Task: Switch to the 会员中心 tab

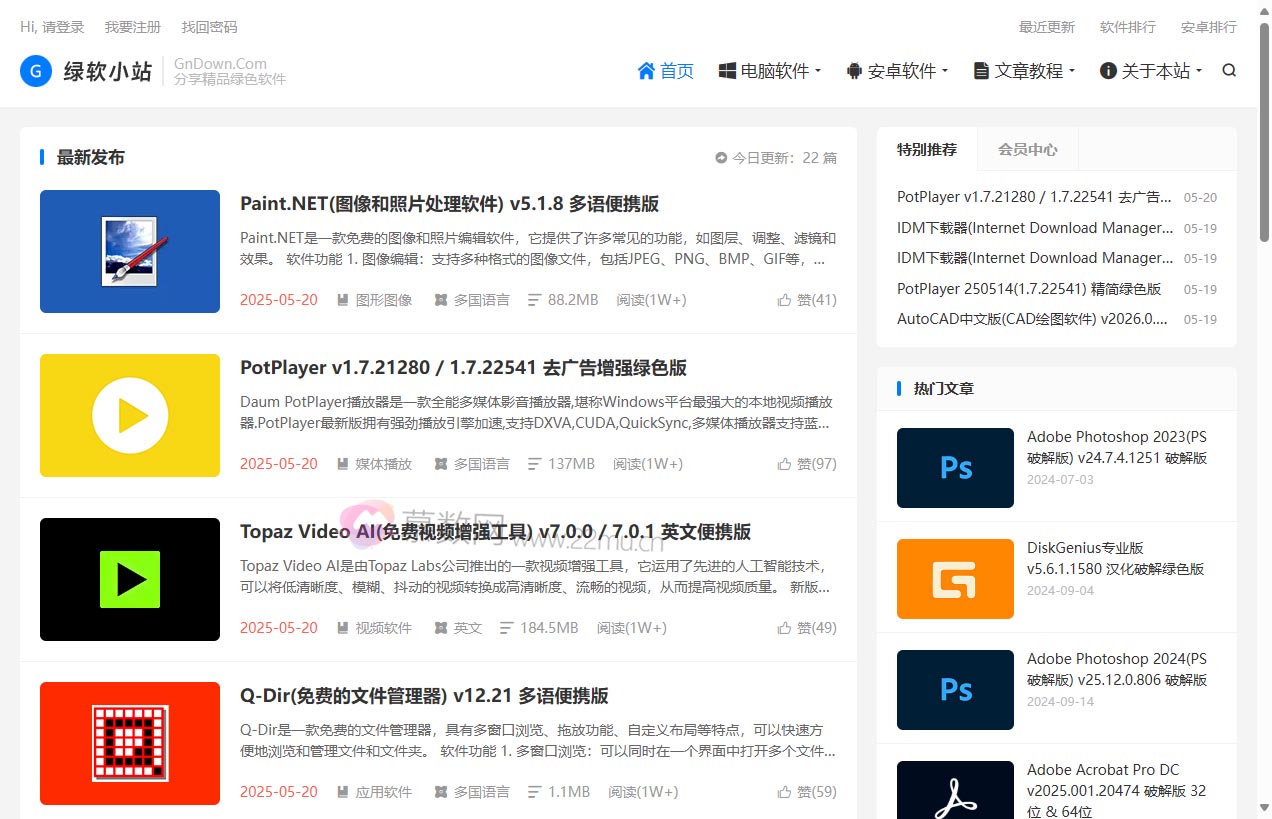Action: tap(1027, 149)
